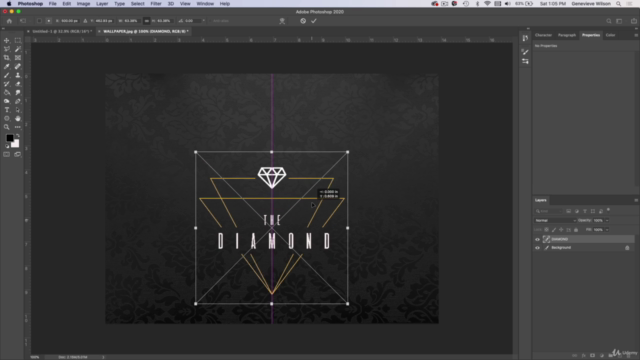Swap foreground and background colors
This screenshot has height=360, width=640.
click(18, 136)
